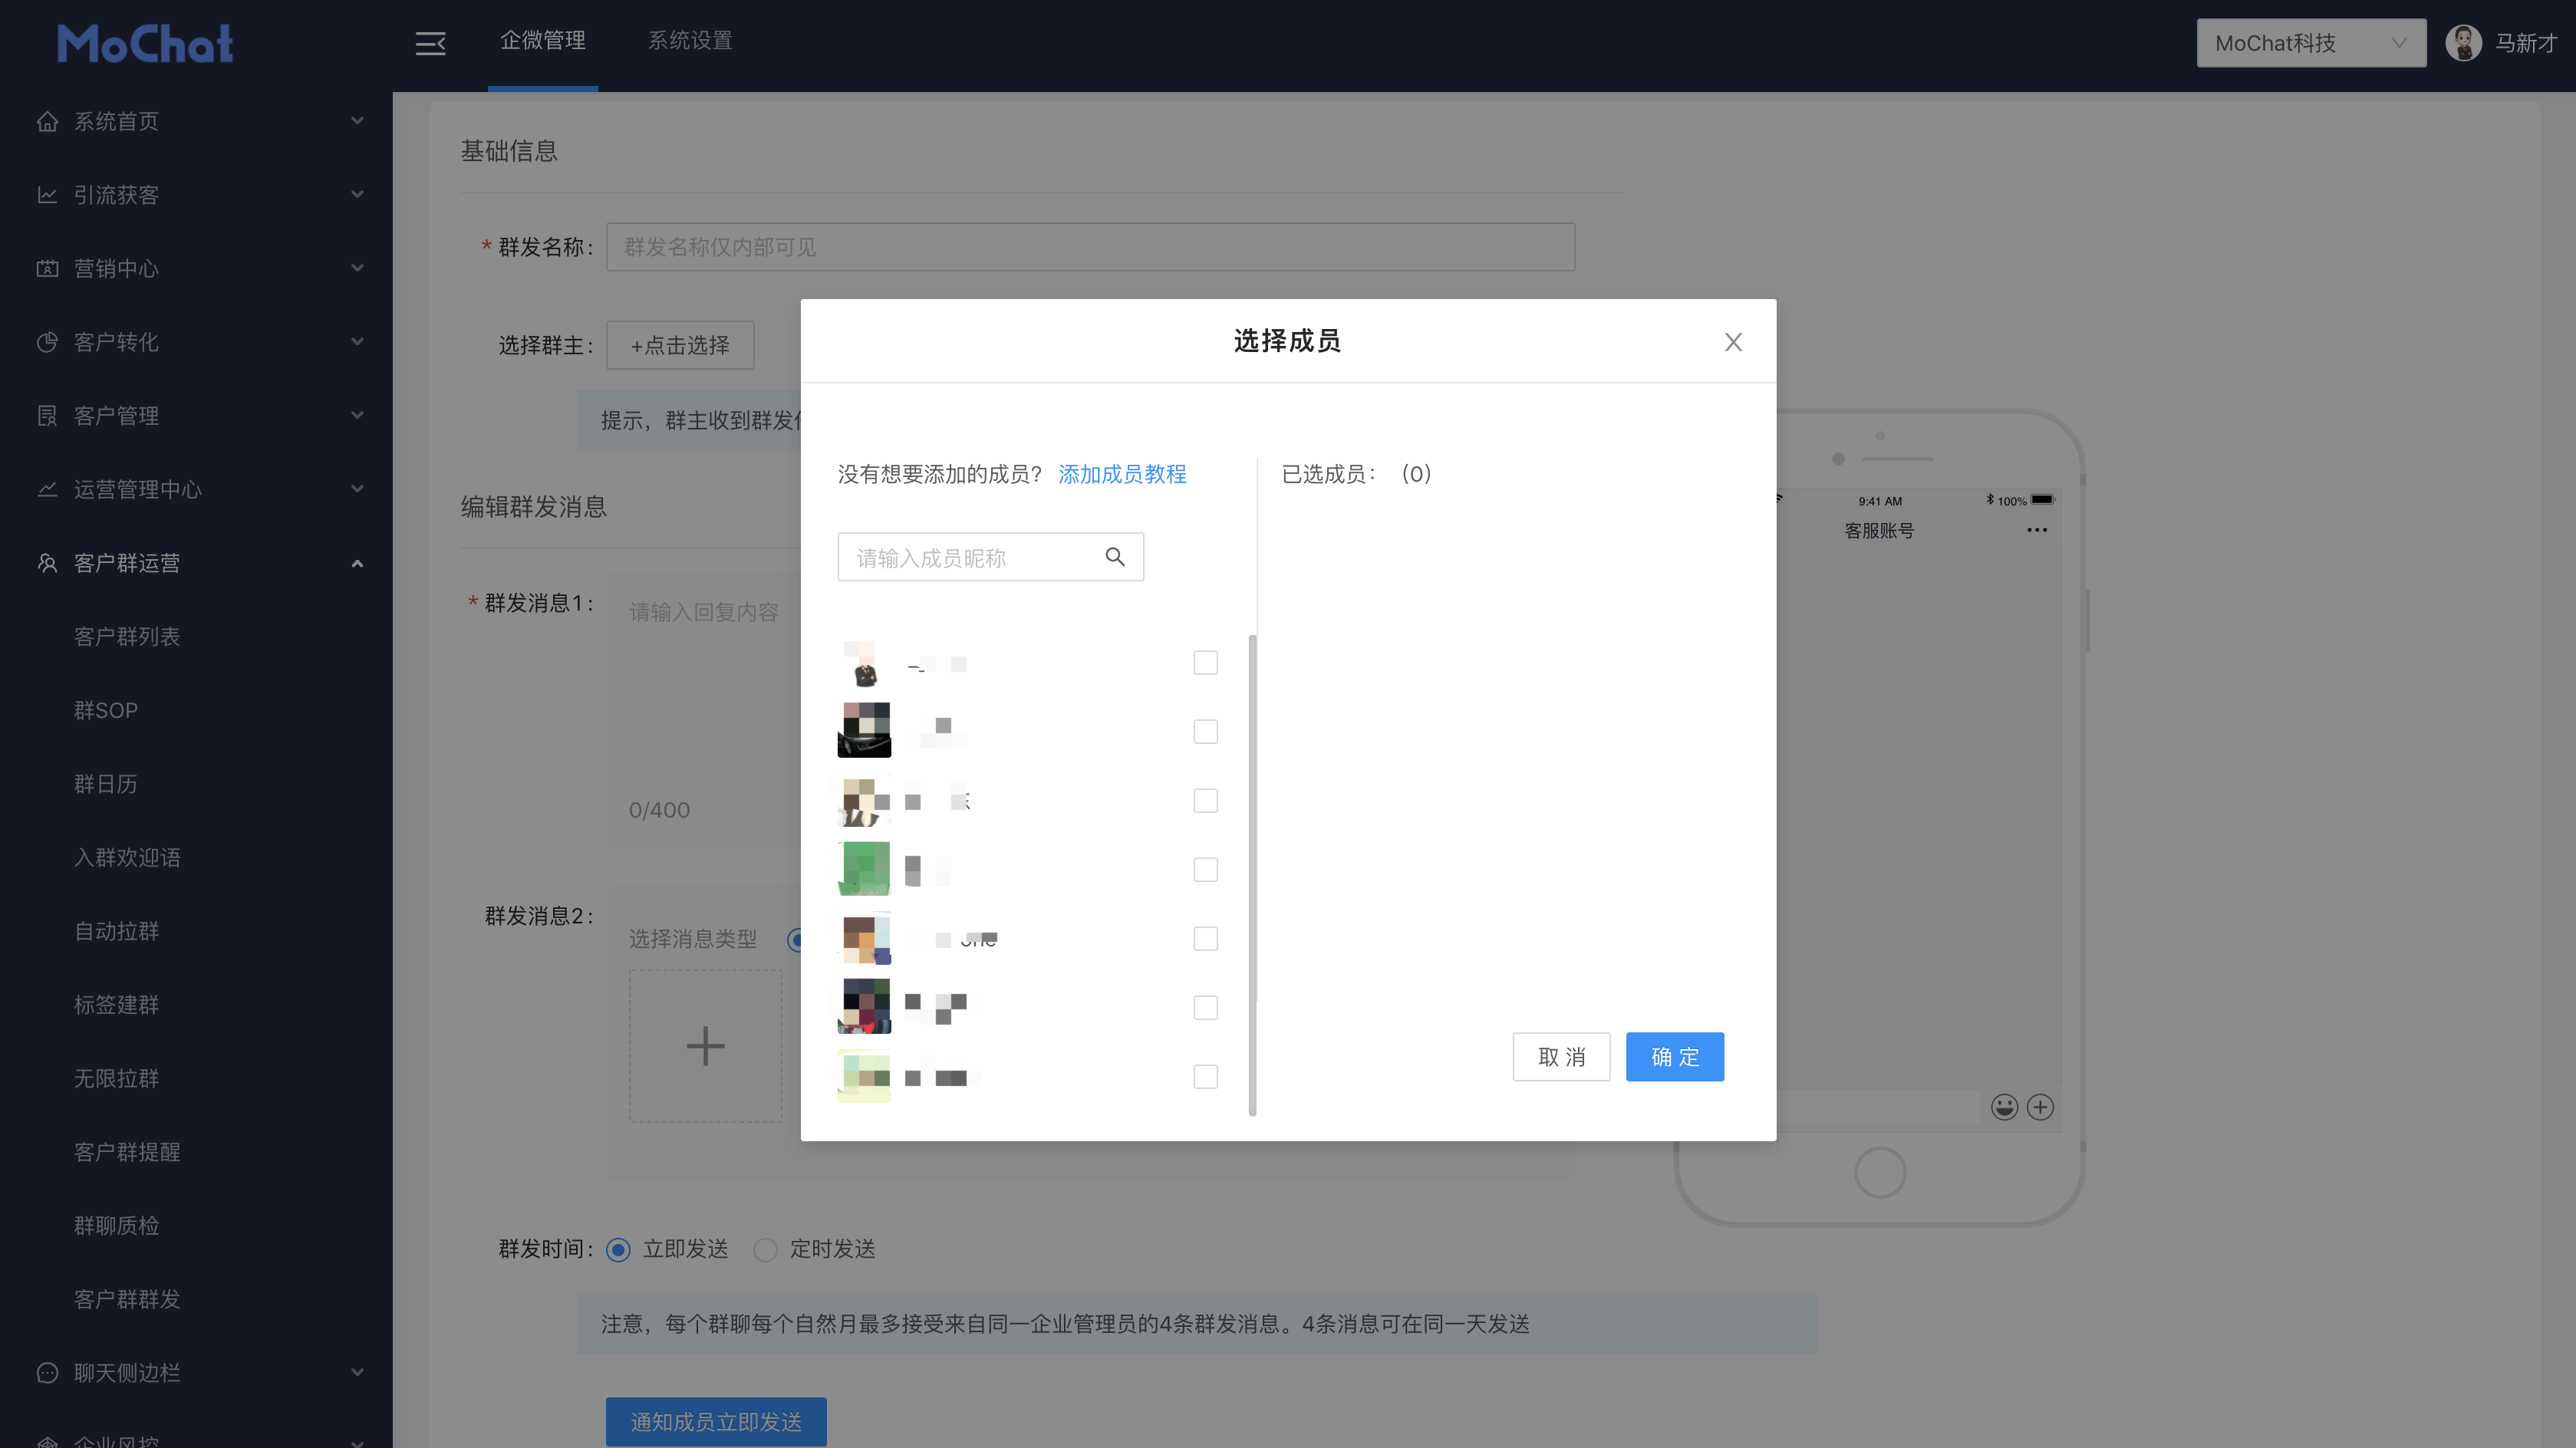This screenshot has width=2576, height=1448.
Task: Click the 系统首页 home icon
Action: tap(47, 121)
